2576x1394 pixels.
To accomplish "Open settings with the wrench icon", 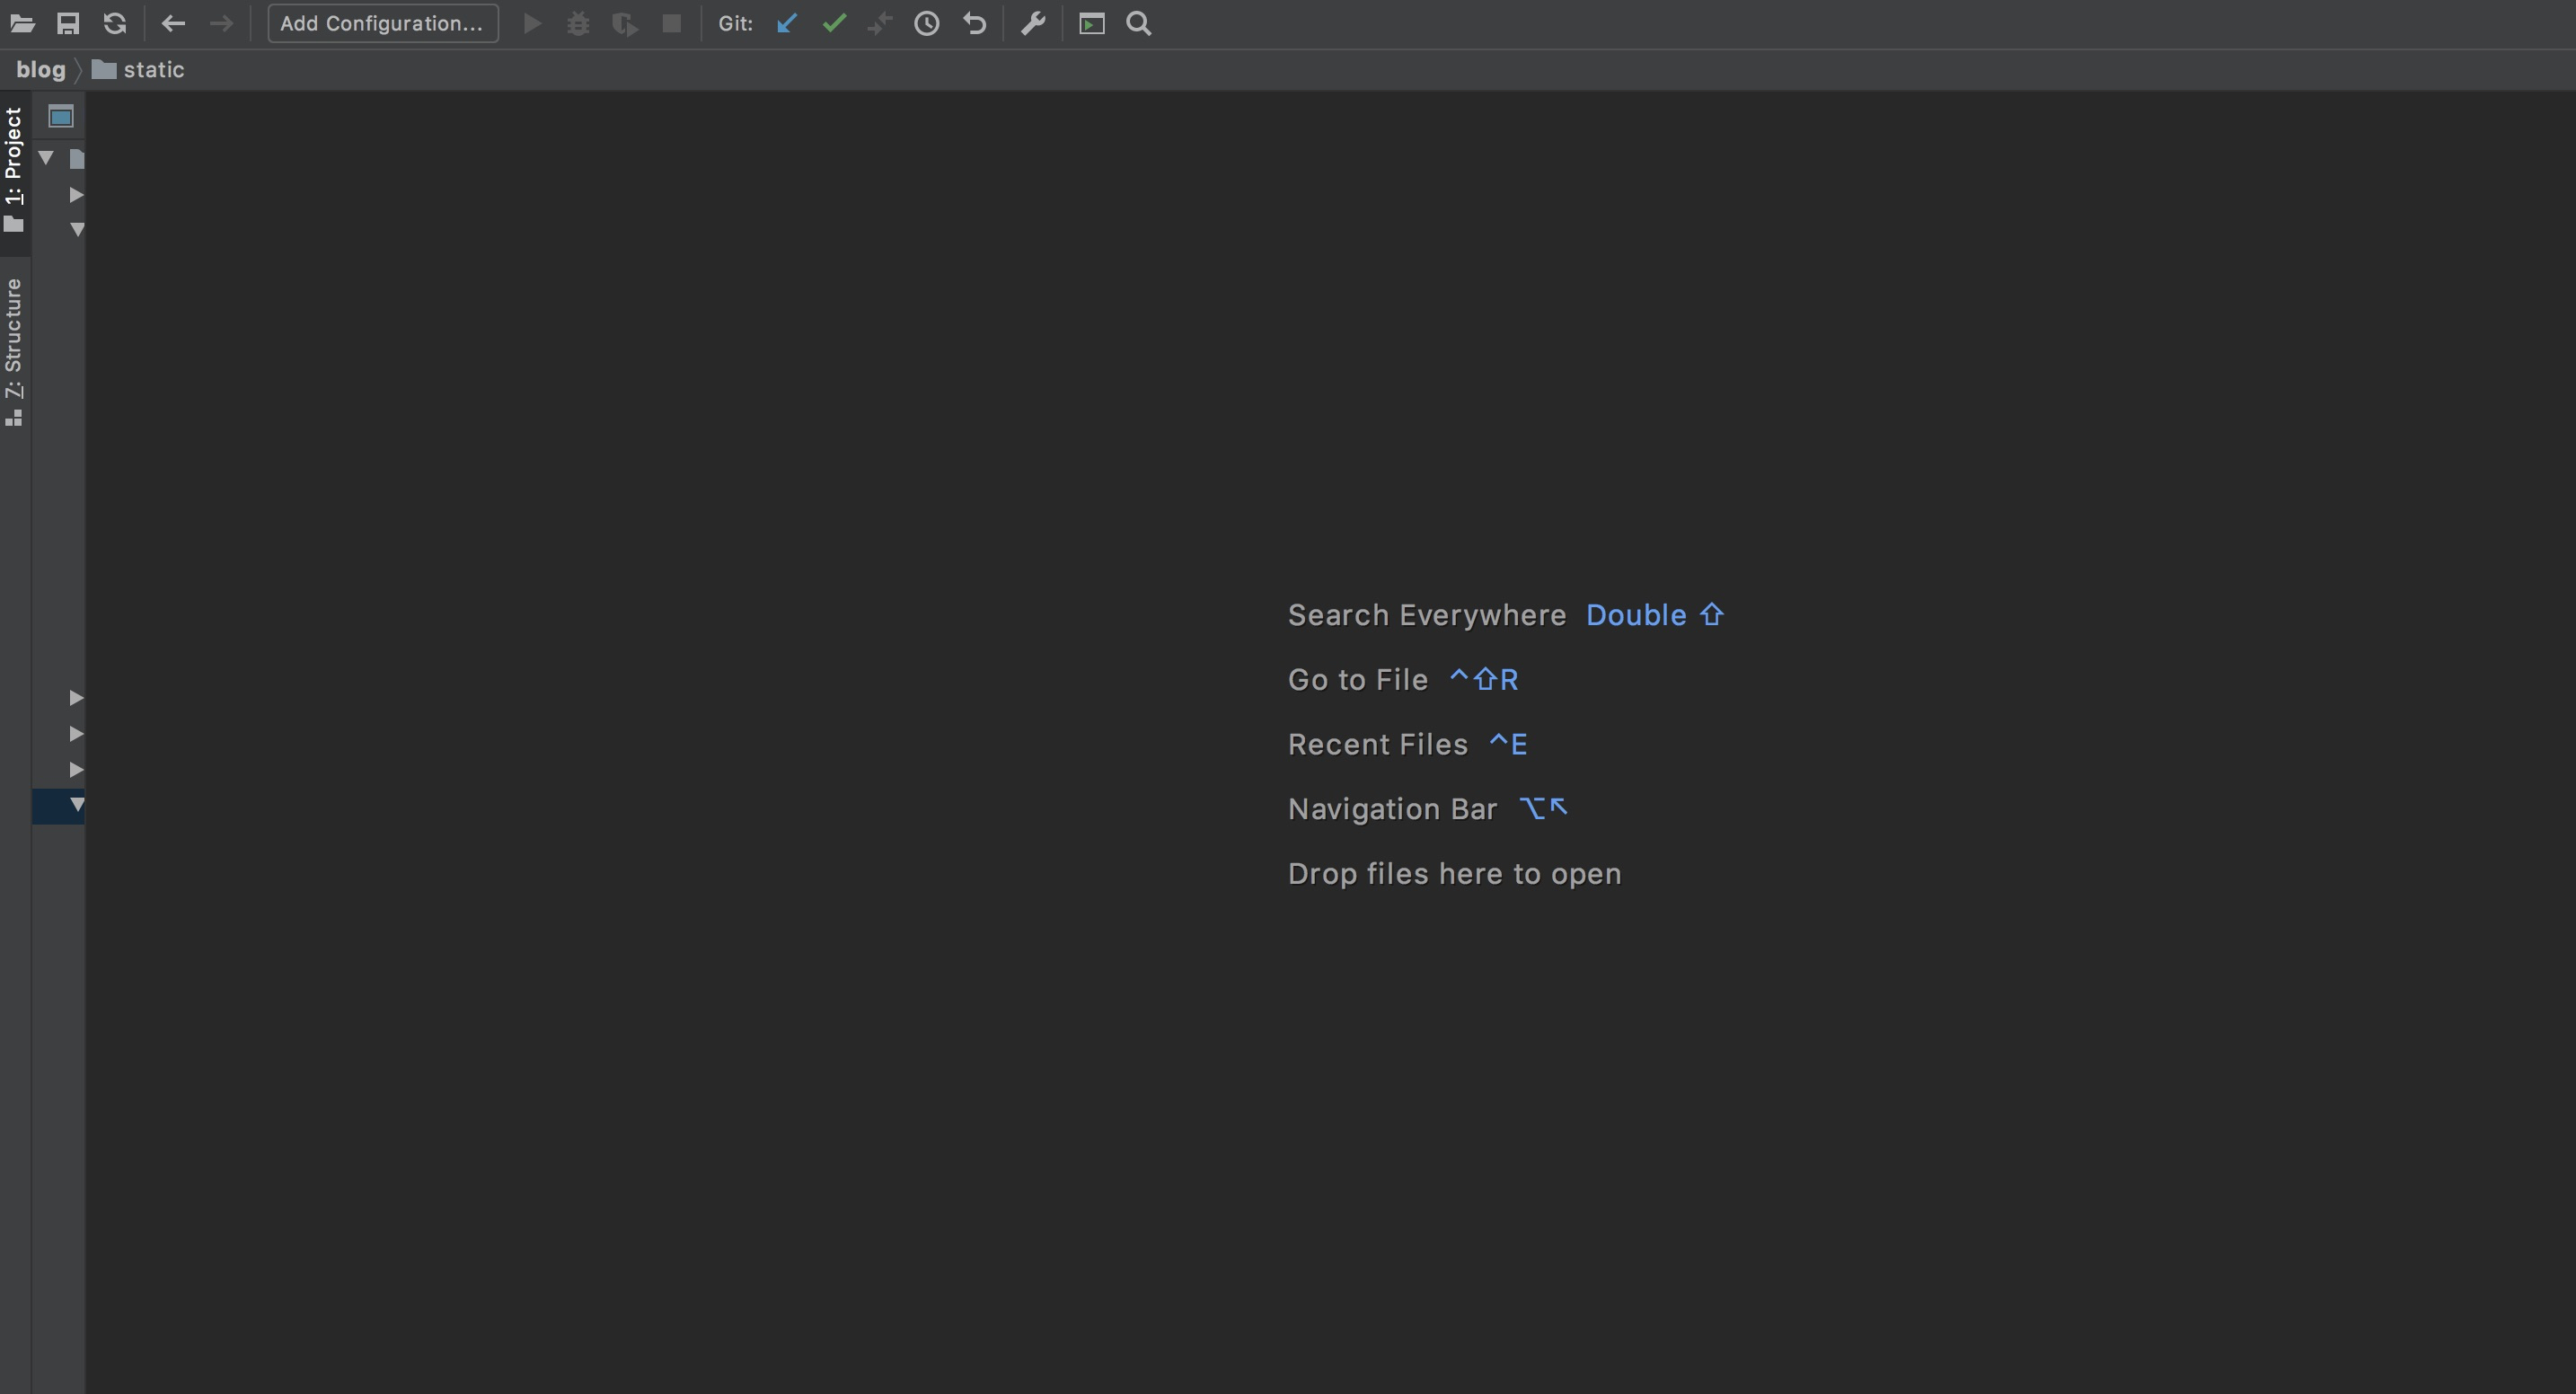I will click(x=1033, y=23).
